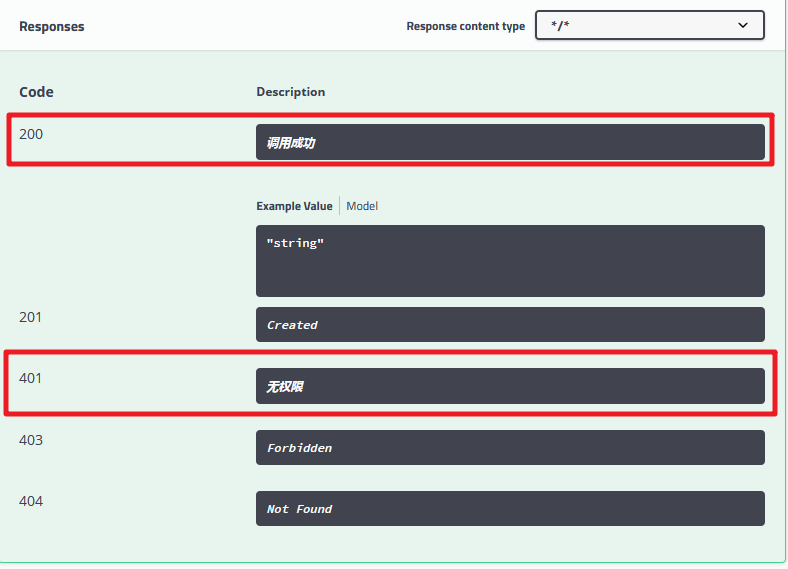Viewport: 788px width, 569px height.
Task: Switch to the Model tab
Action: click(x=362, y=206)
